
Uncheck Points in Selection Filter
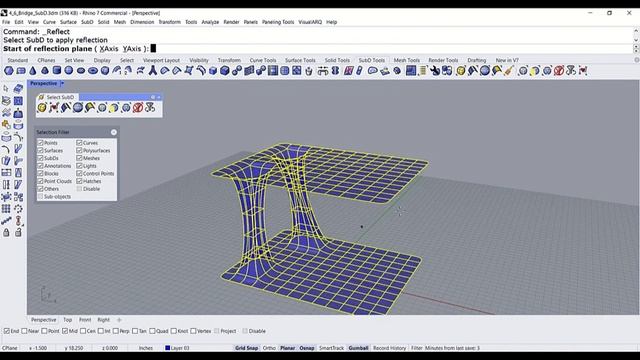click(40, 143)
